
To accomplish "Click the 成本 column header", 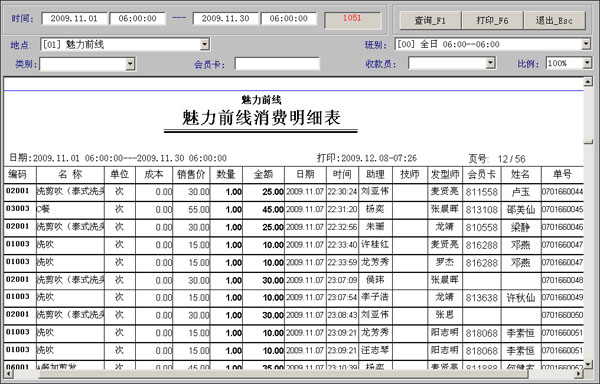I will [154, 174].
